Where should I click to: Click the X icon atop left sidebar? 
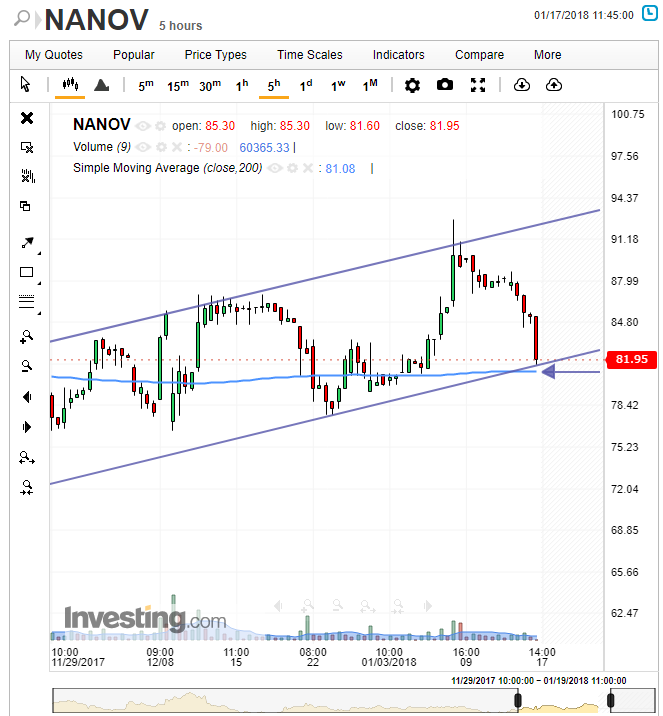pos(27,118)
